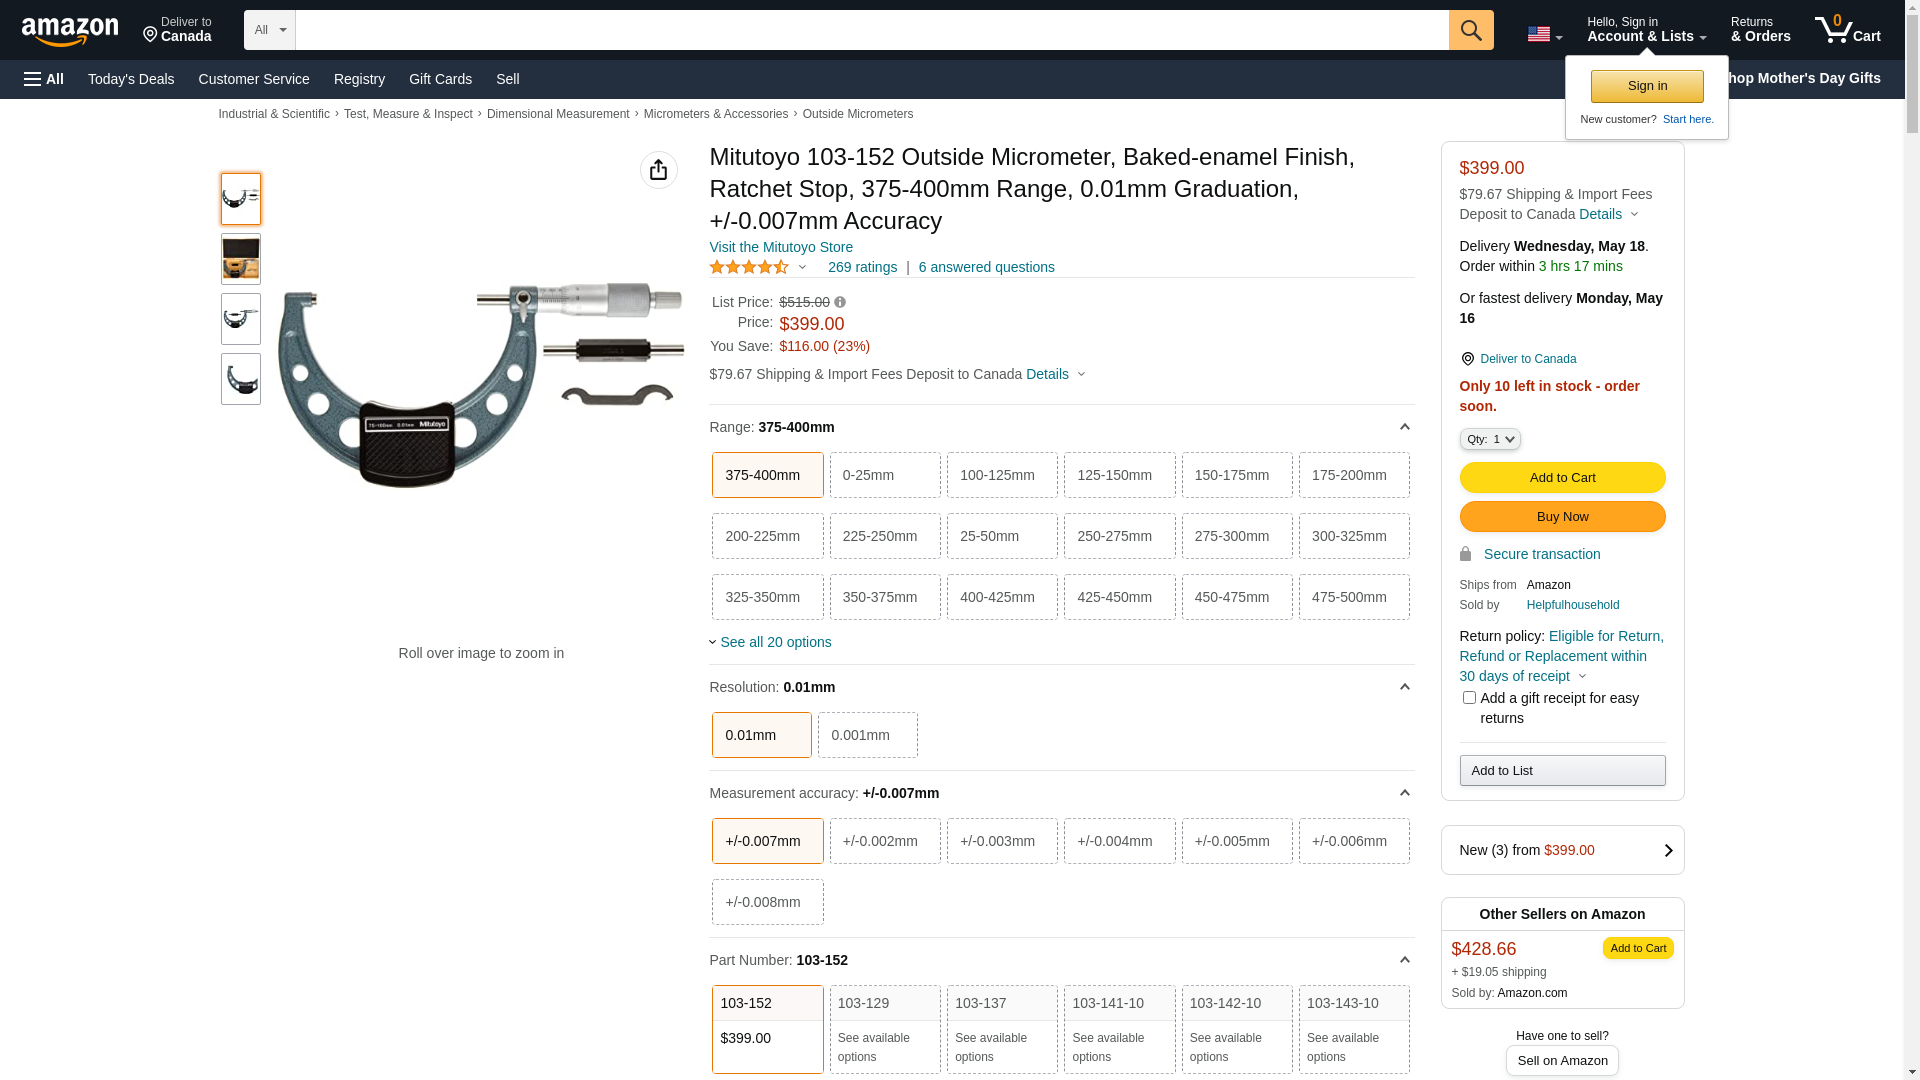Expand See all 20 options
The image size is (1920, 1080).
774,642
